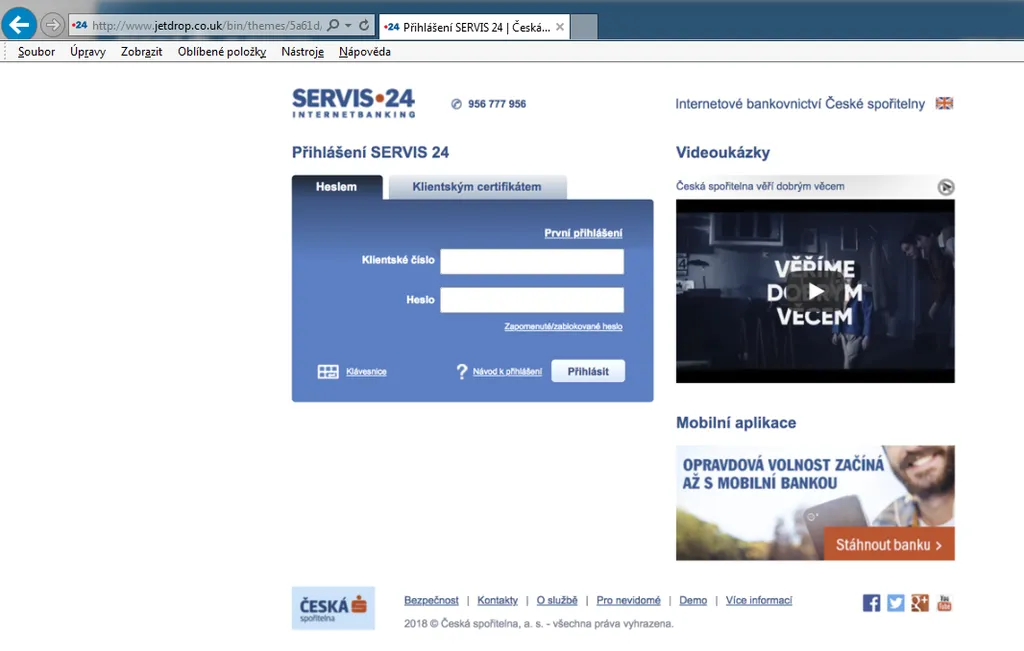Click the Mobilní aplikace heading

point(736,423)
